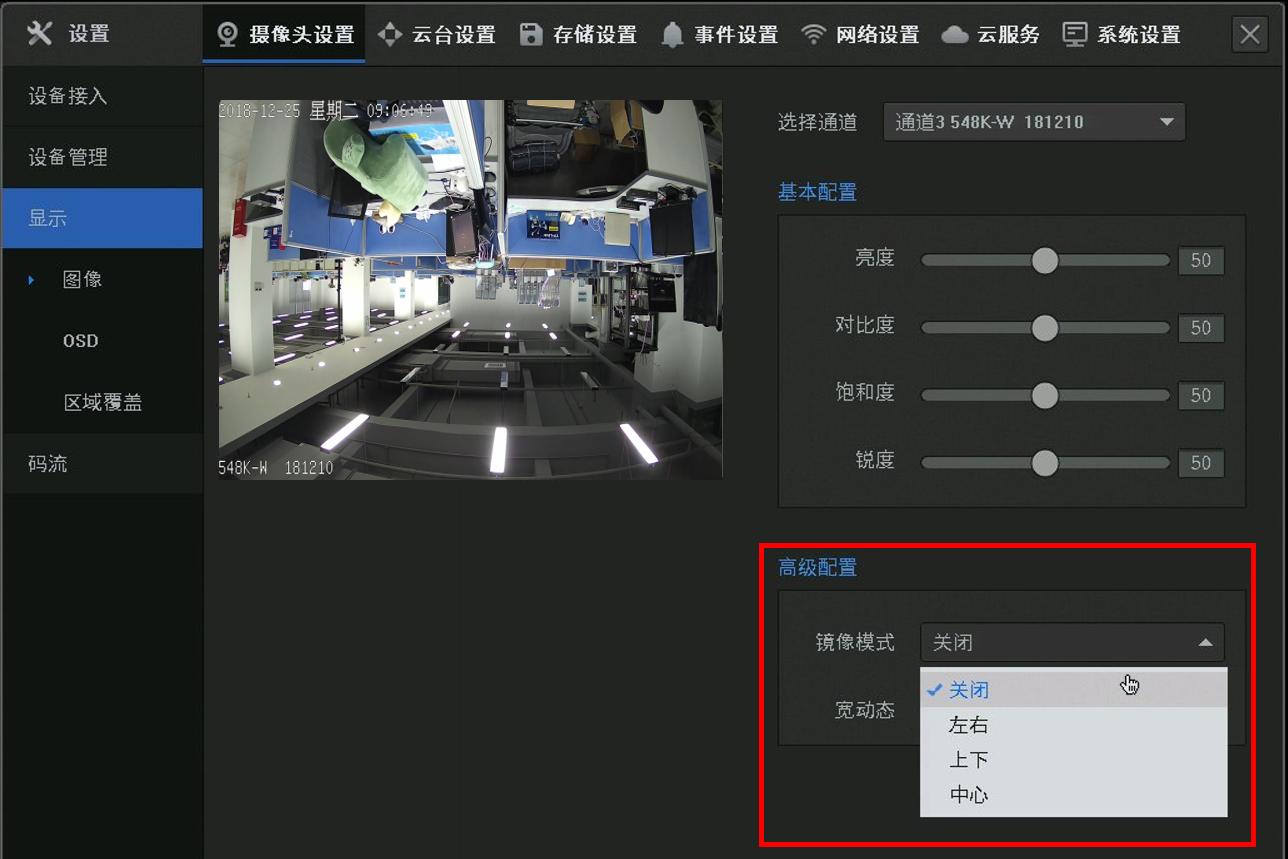Click the wrench settings icon
1288x859 pixels.
[x=40, y=33]
